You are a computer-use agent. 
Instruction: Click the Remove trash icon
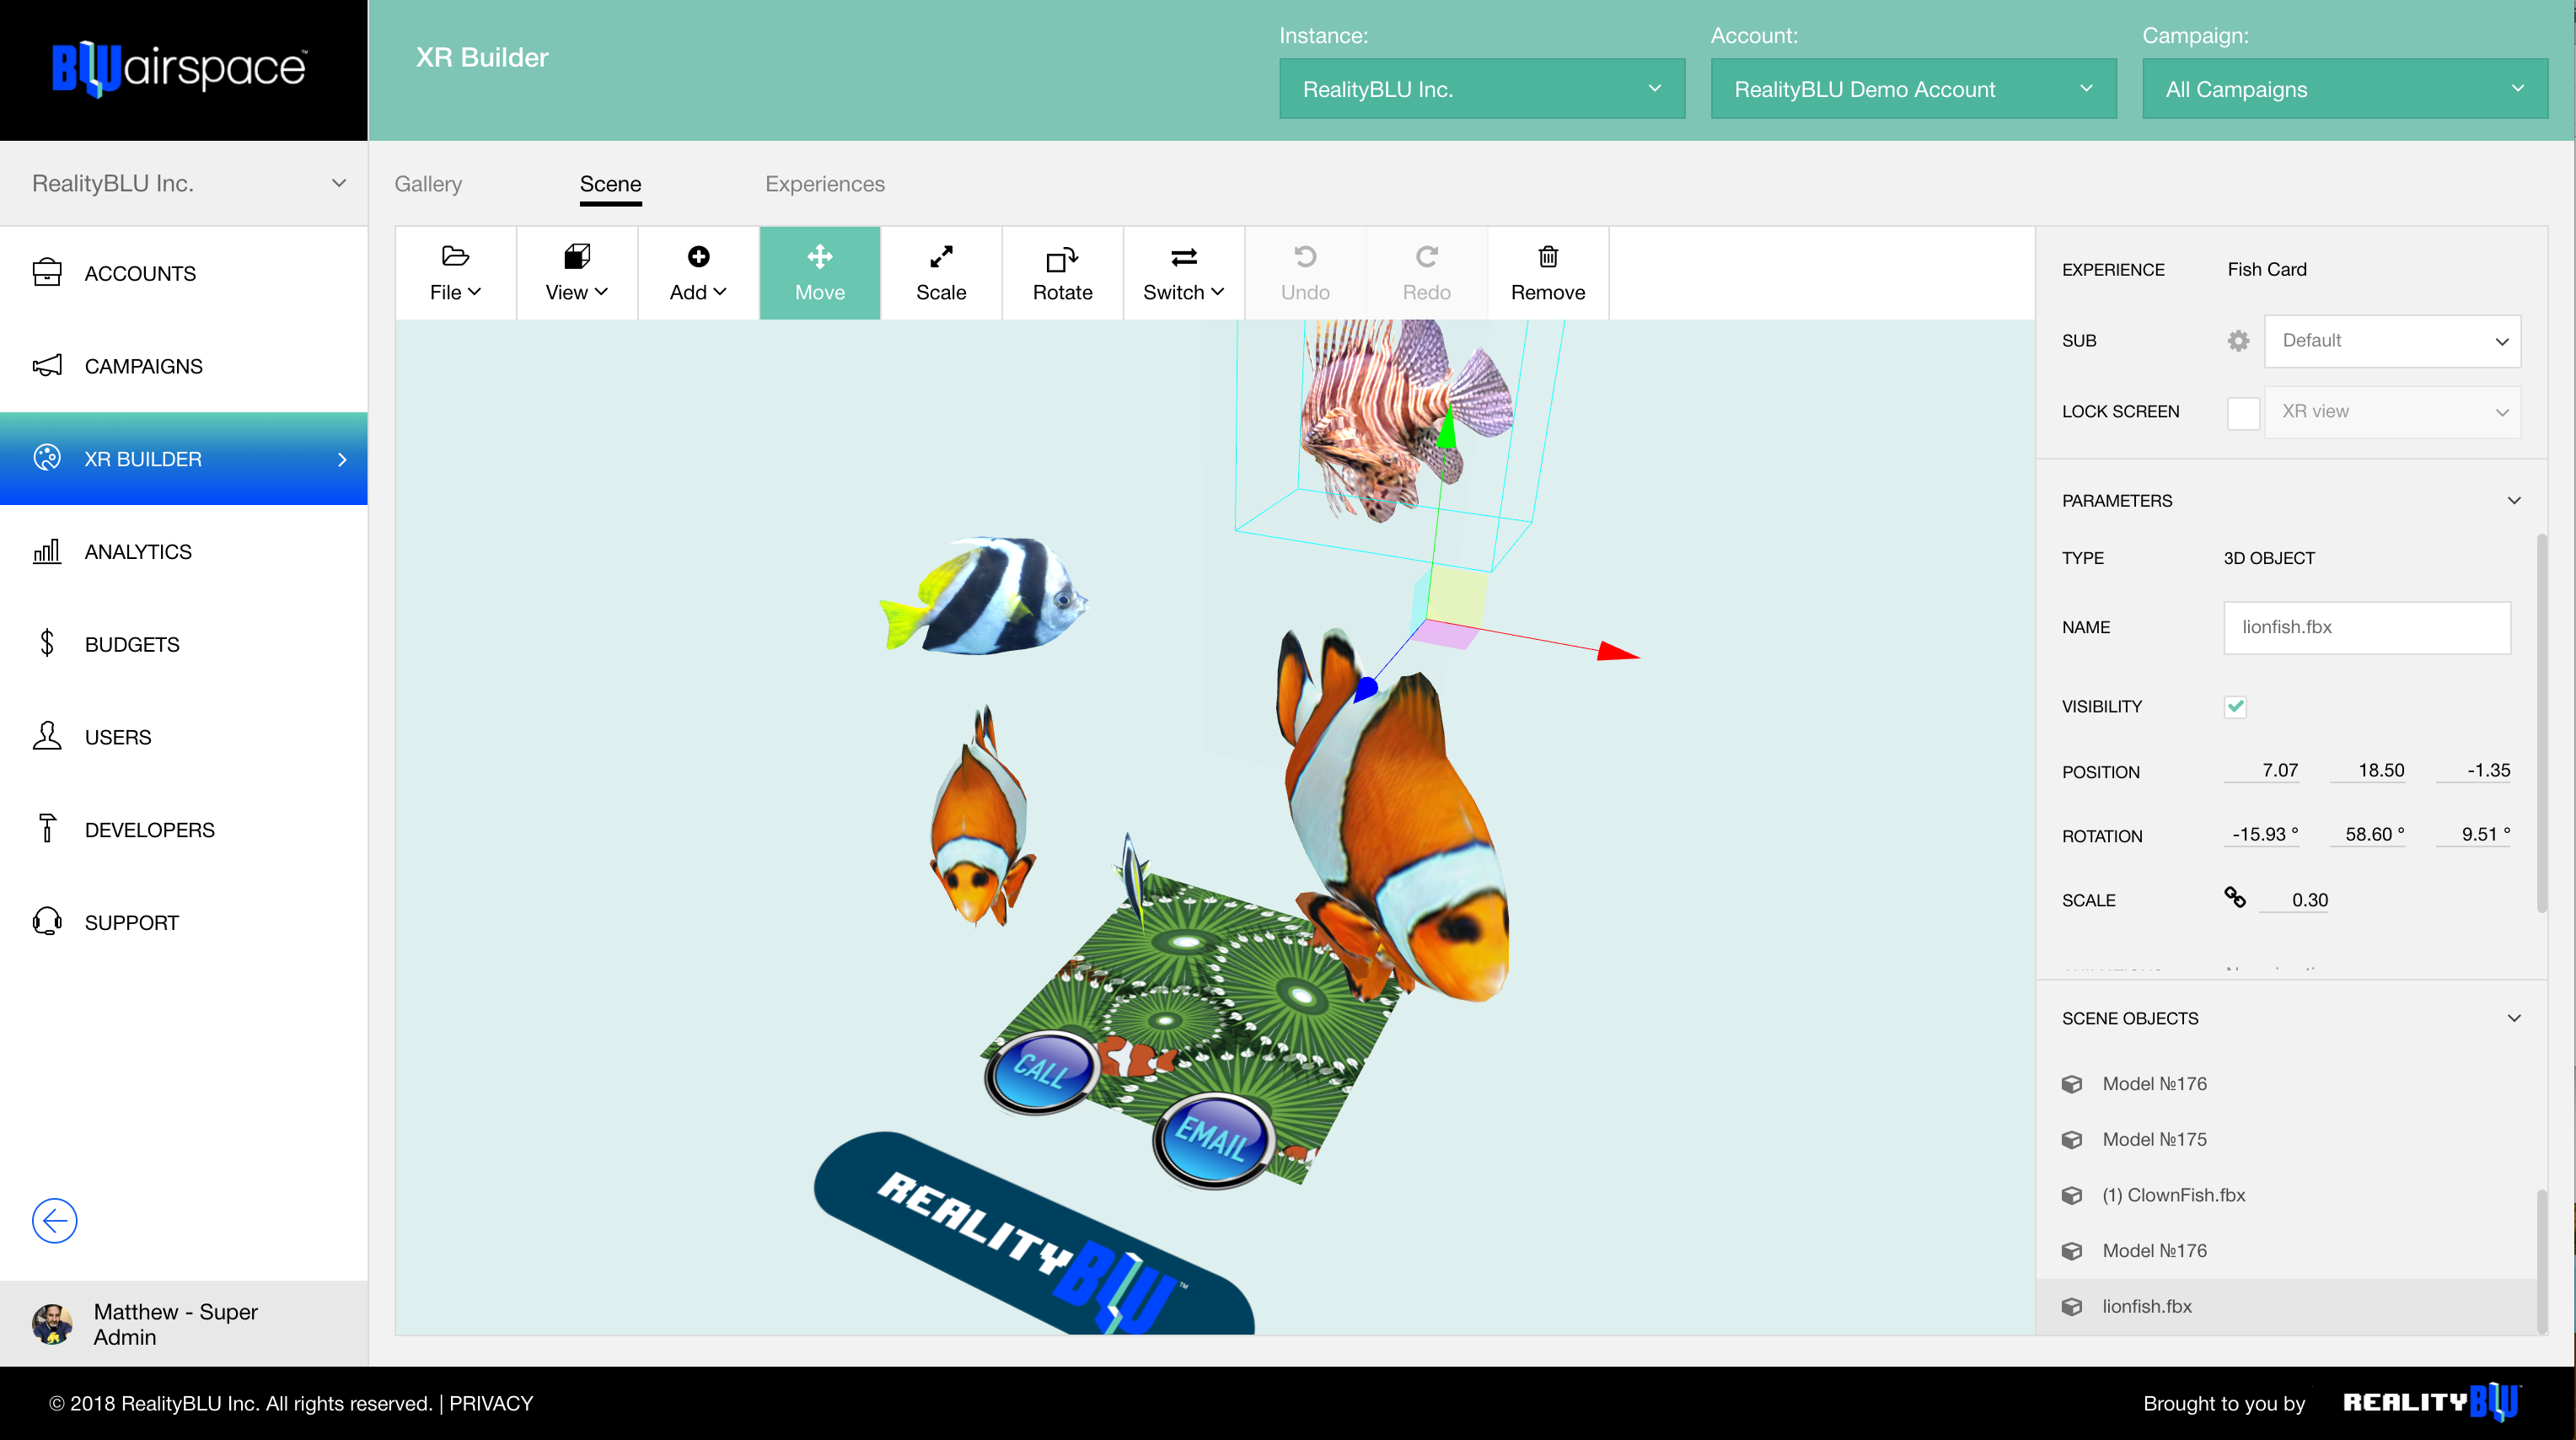coord(1547,258)
